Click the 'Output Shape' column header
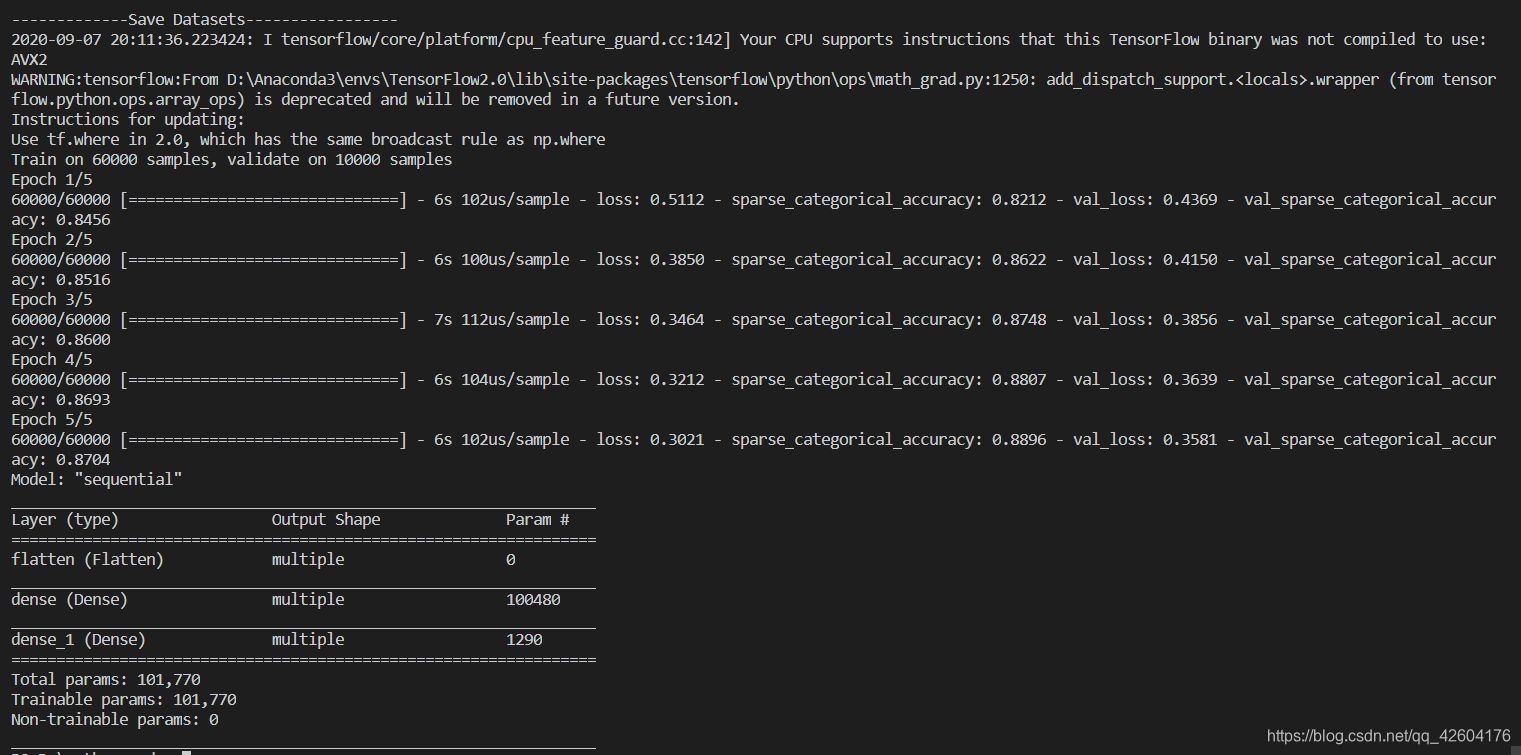1521x755 pixels. point(326,520)
